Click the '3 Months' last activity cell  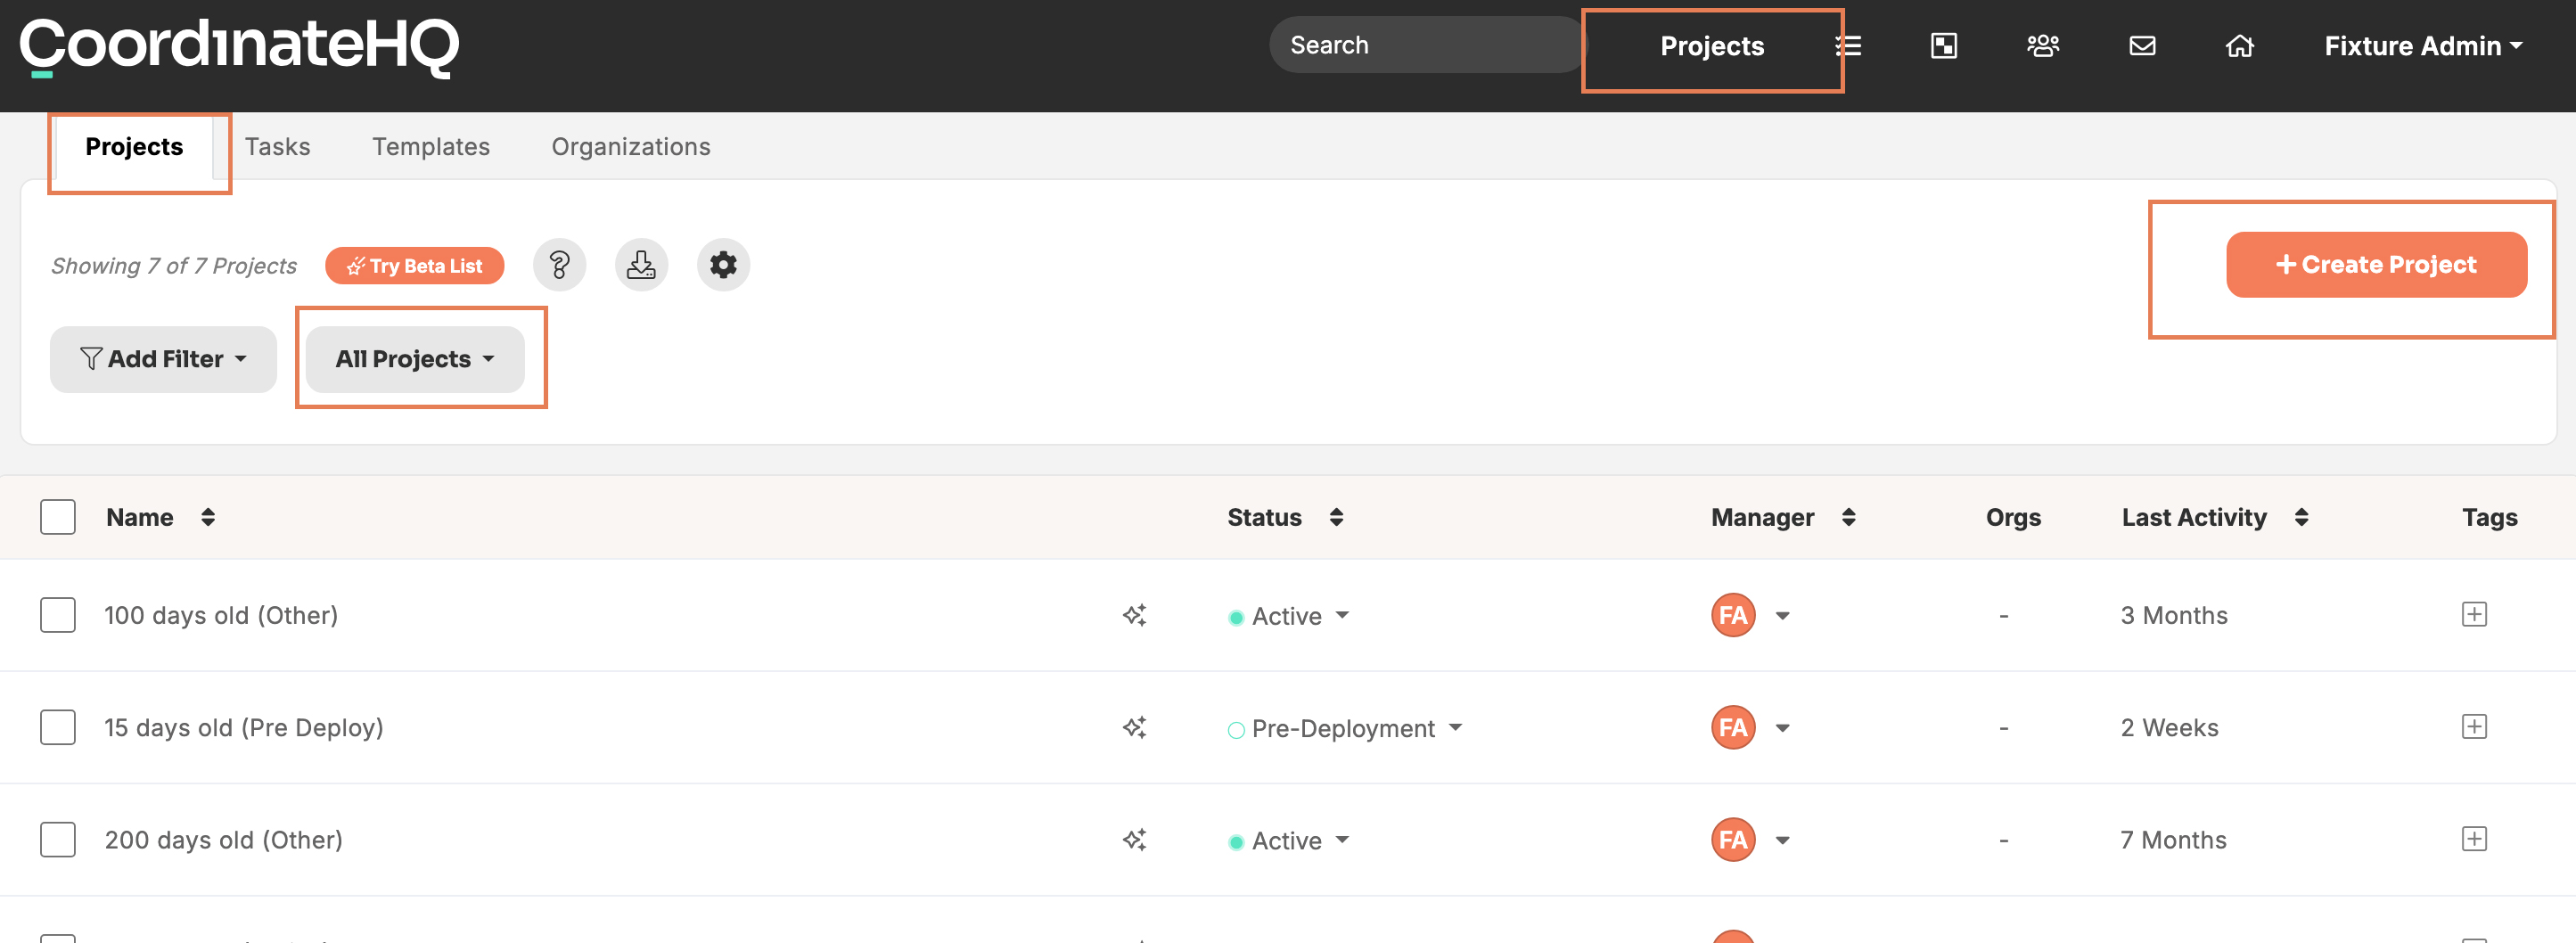pyautogui.click(x=2174, y=615)
